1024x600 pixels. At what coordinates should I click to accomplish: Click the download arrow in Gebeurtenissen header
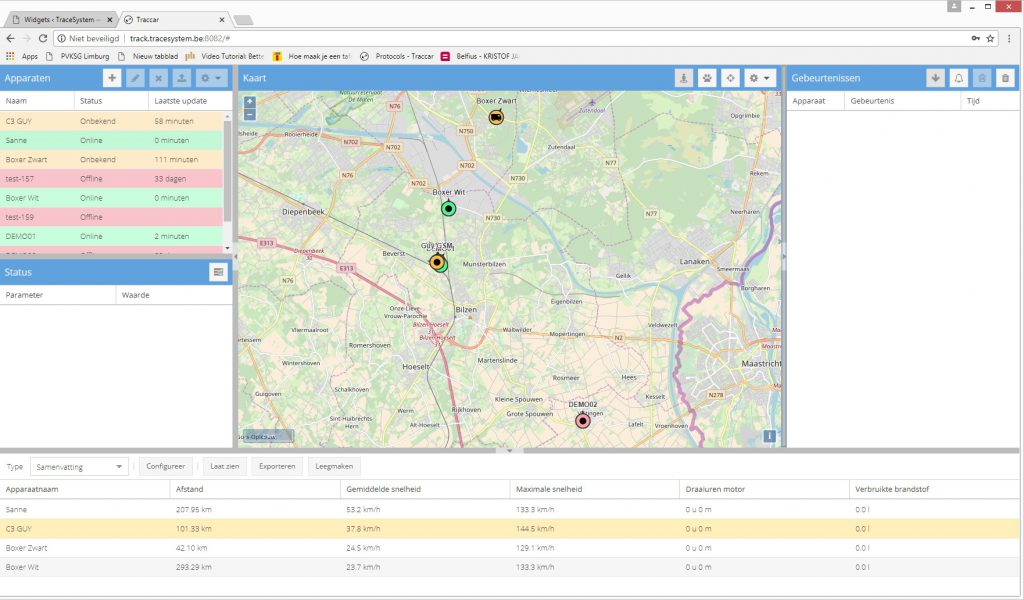[935, 78]
